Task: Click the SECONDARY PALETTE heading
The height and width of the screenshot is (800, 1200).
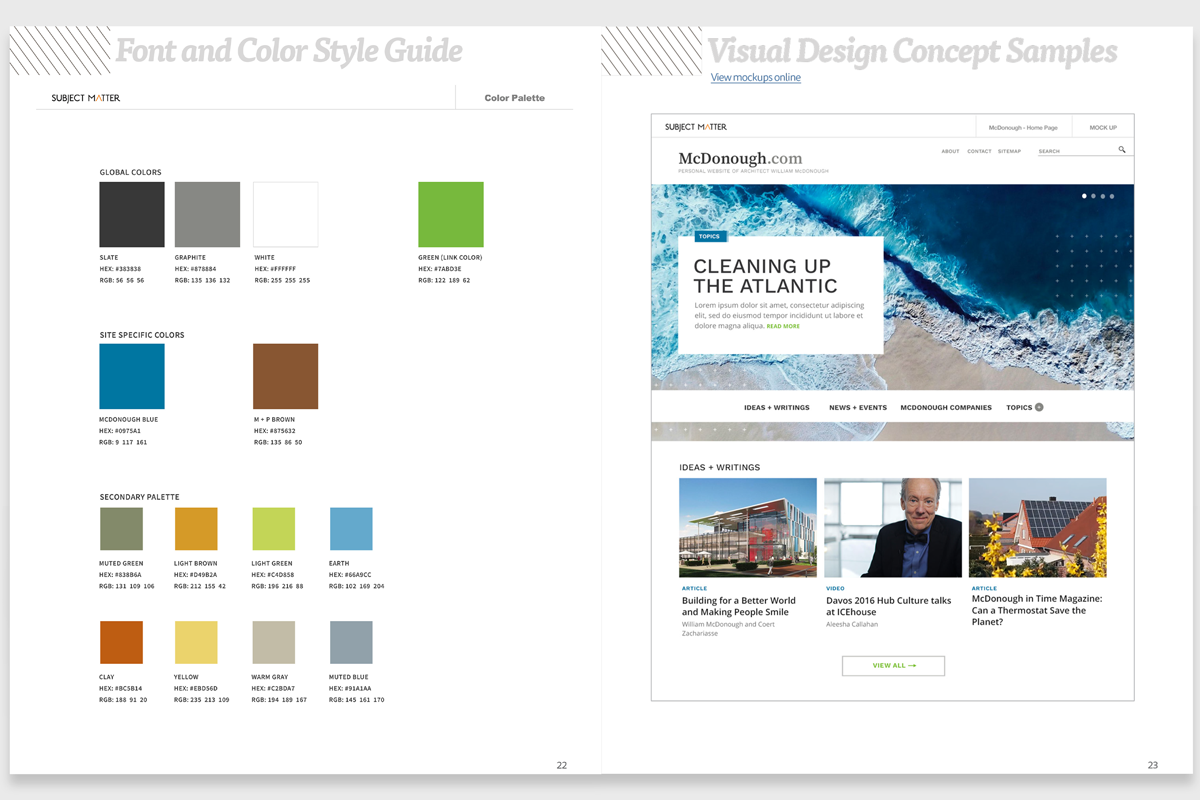Action: pos(139,497)
